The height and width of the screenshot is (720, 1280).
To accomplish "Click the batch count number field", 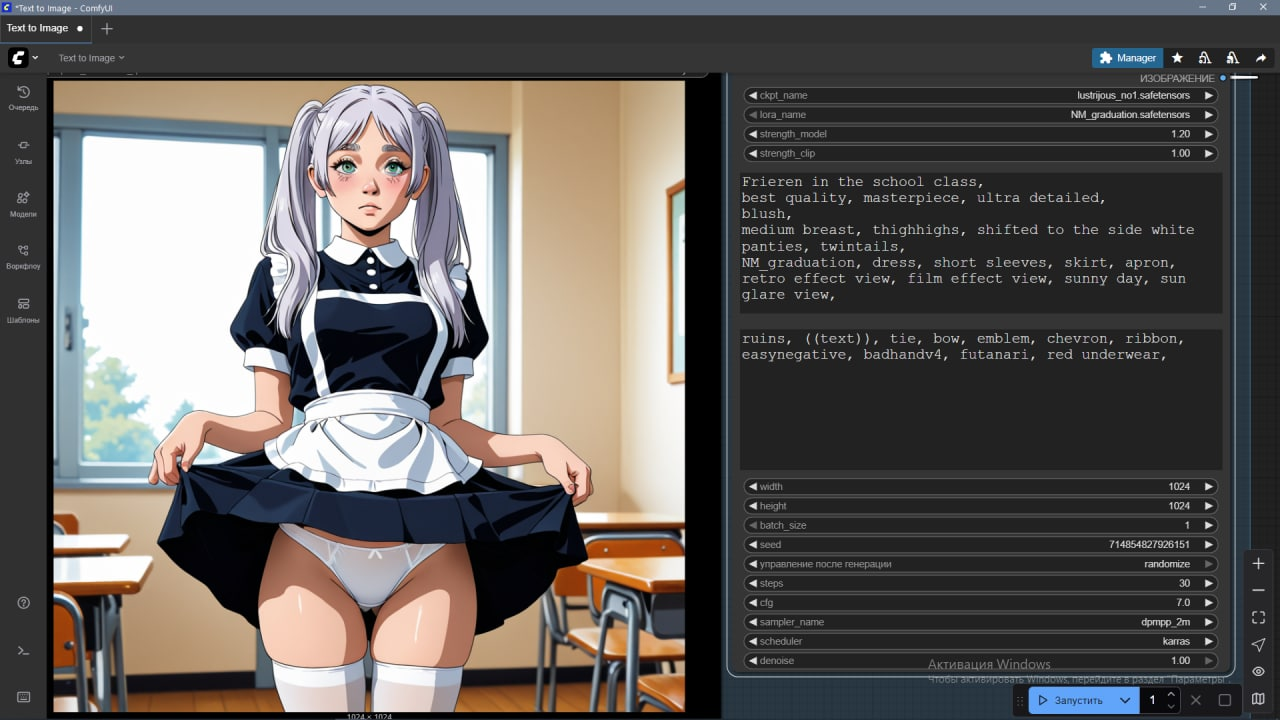I will 1152,700.
